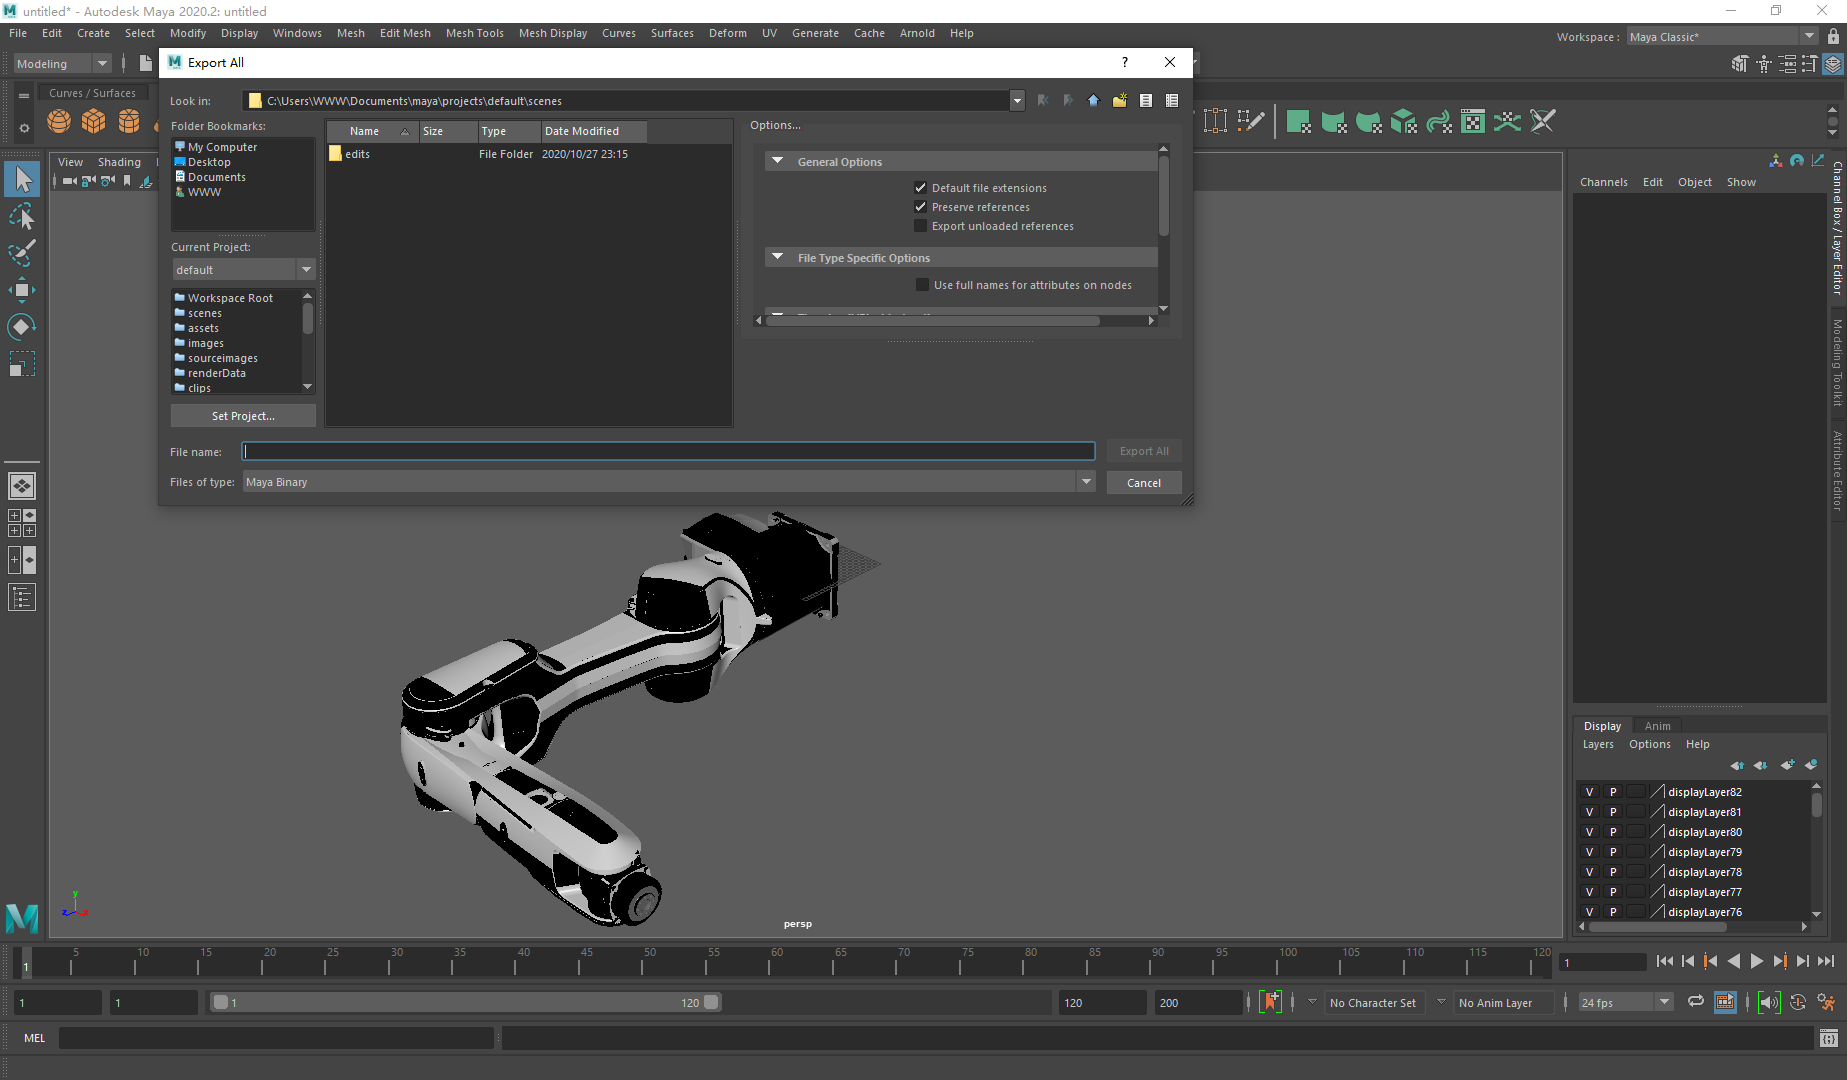The image size is (1847, 1080).
Task: Expand the Current Project dropdown
Action: (306, 269)
